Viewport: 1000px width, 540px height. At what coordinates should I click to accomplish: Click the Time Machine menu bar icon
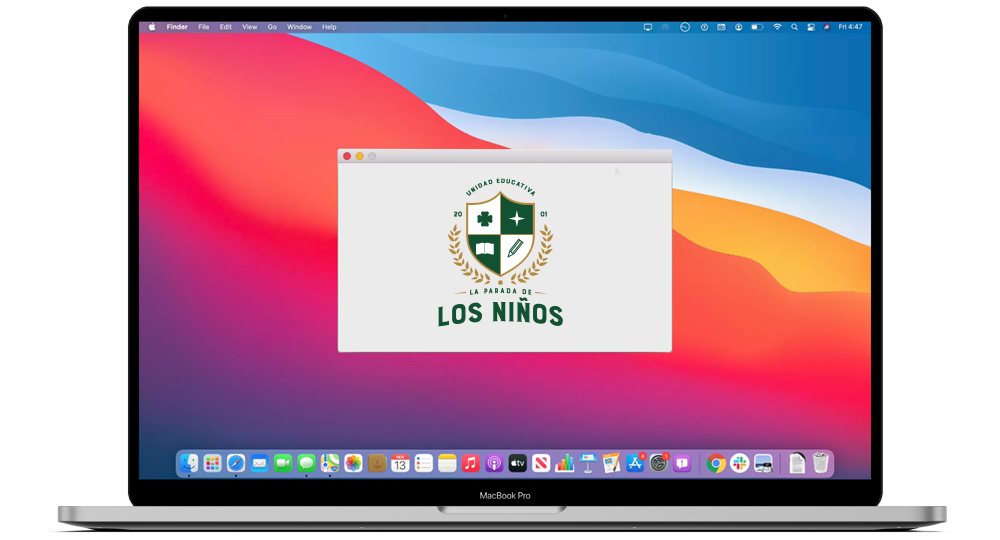pyautogui.click(x=685, y=27)
